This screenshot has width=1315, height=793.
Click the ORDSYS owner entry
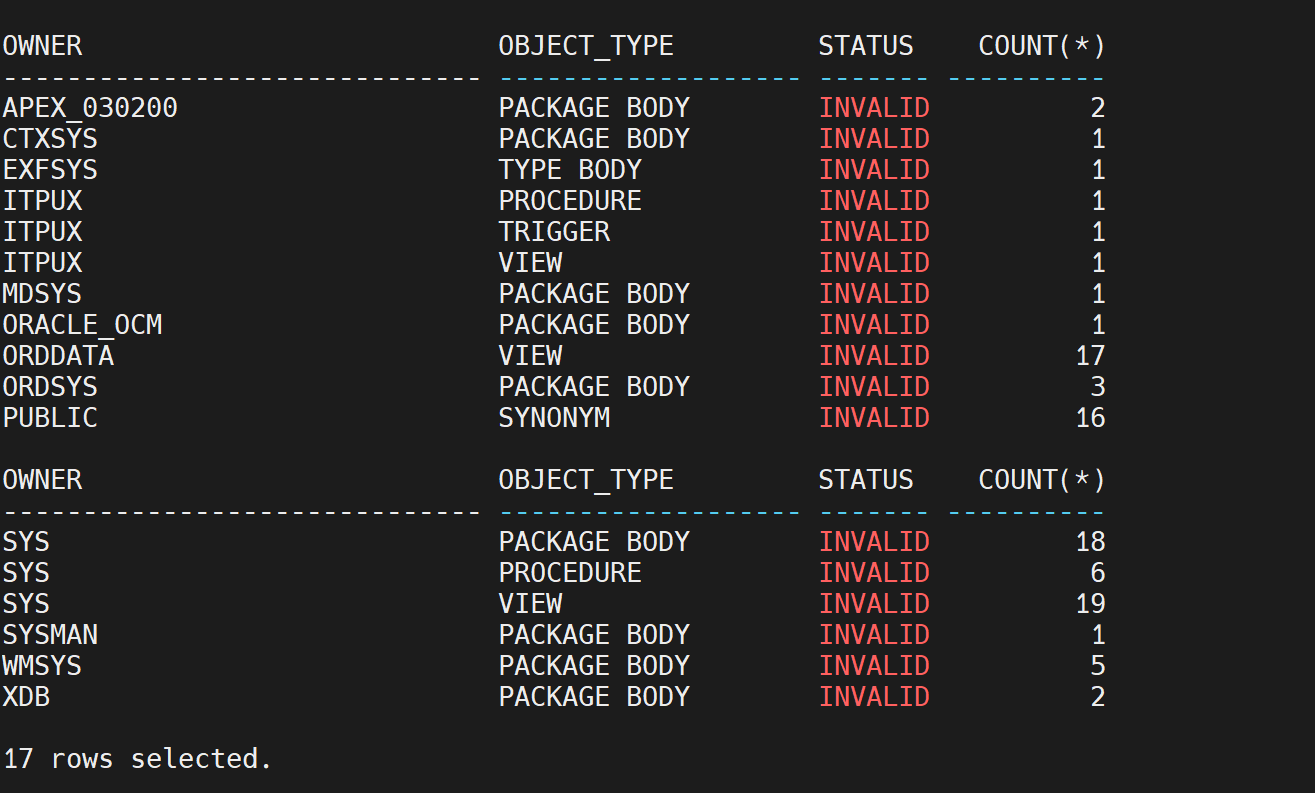coord(50,386)
